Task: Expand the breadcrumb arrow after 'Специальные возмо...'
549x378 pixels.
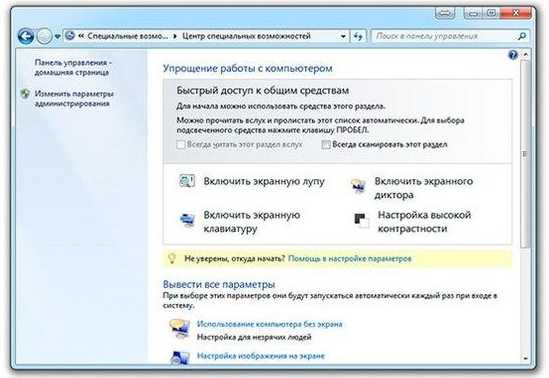Action: (x=175, y=36)
